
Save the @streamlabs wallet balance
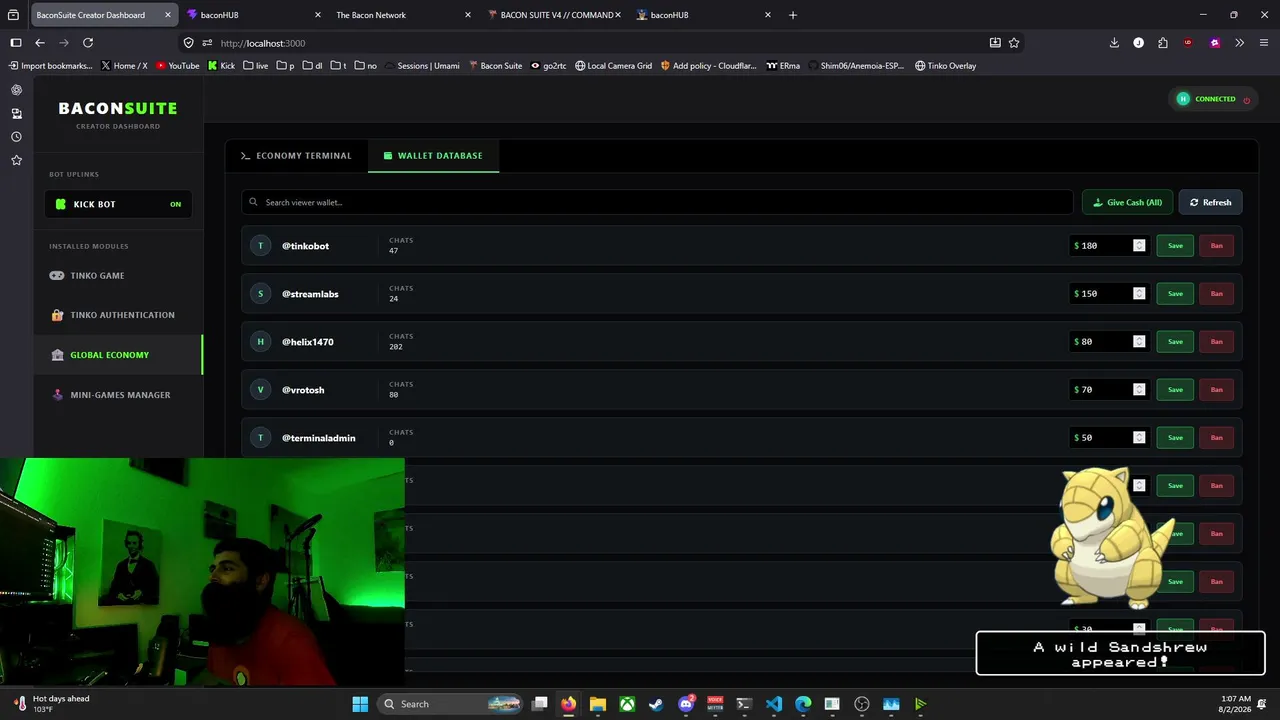[1175, 294]
